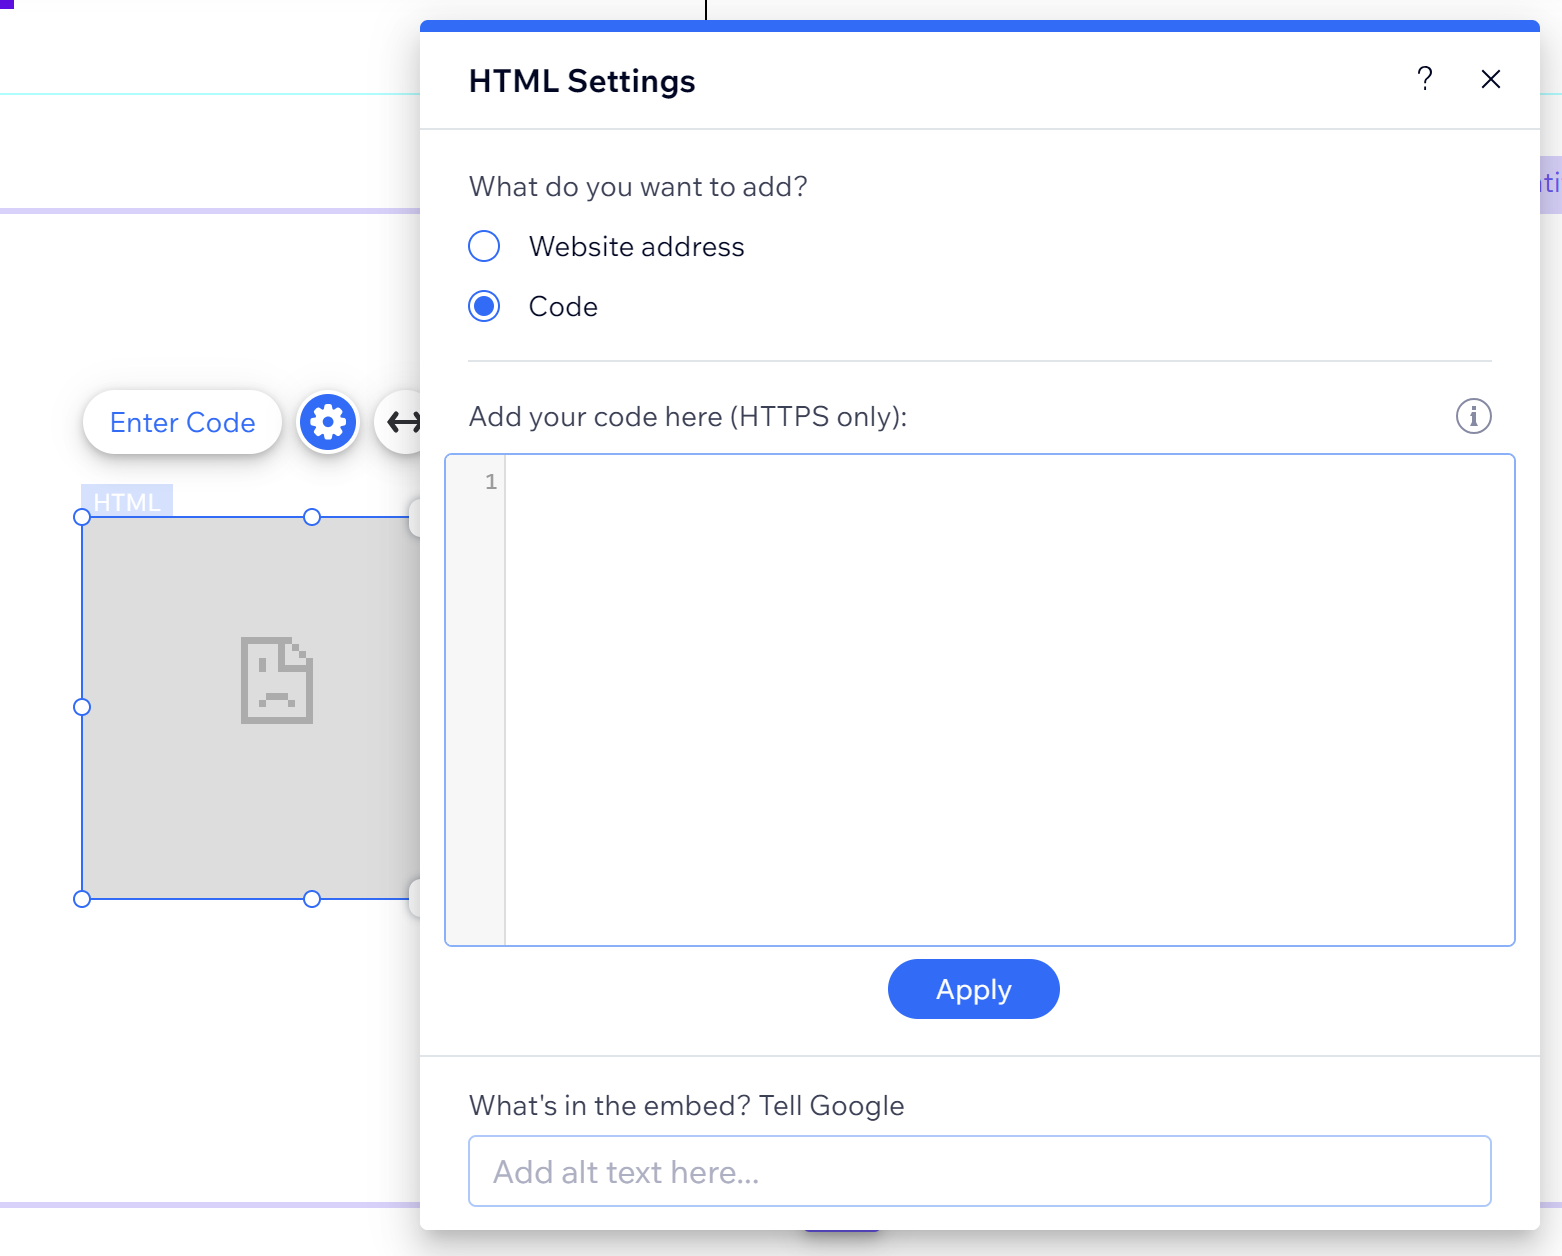Click the bottom-left resize handle
Image resolution: width=1562 pixels, height=1256 pixels.
tap(82, 899)
